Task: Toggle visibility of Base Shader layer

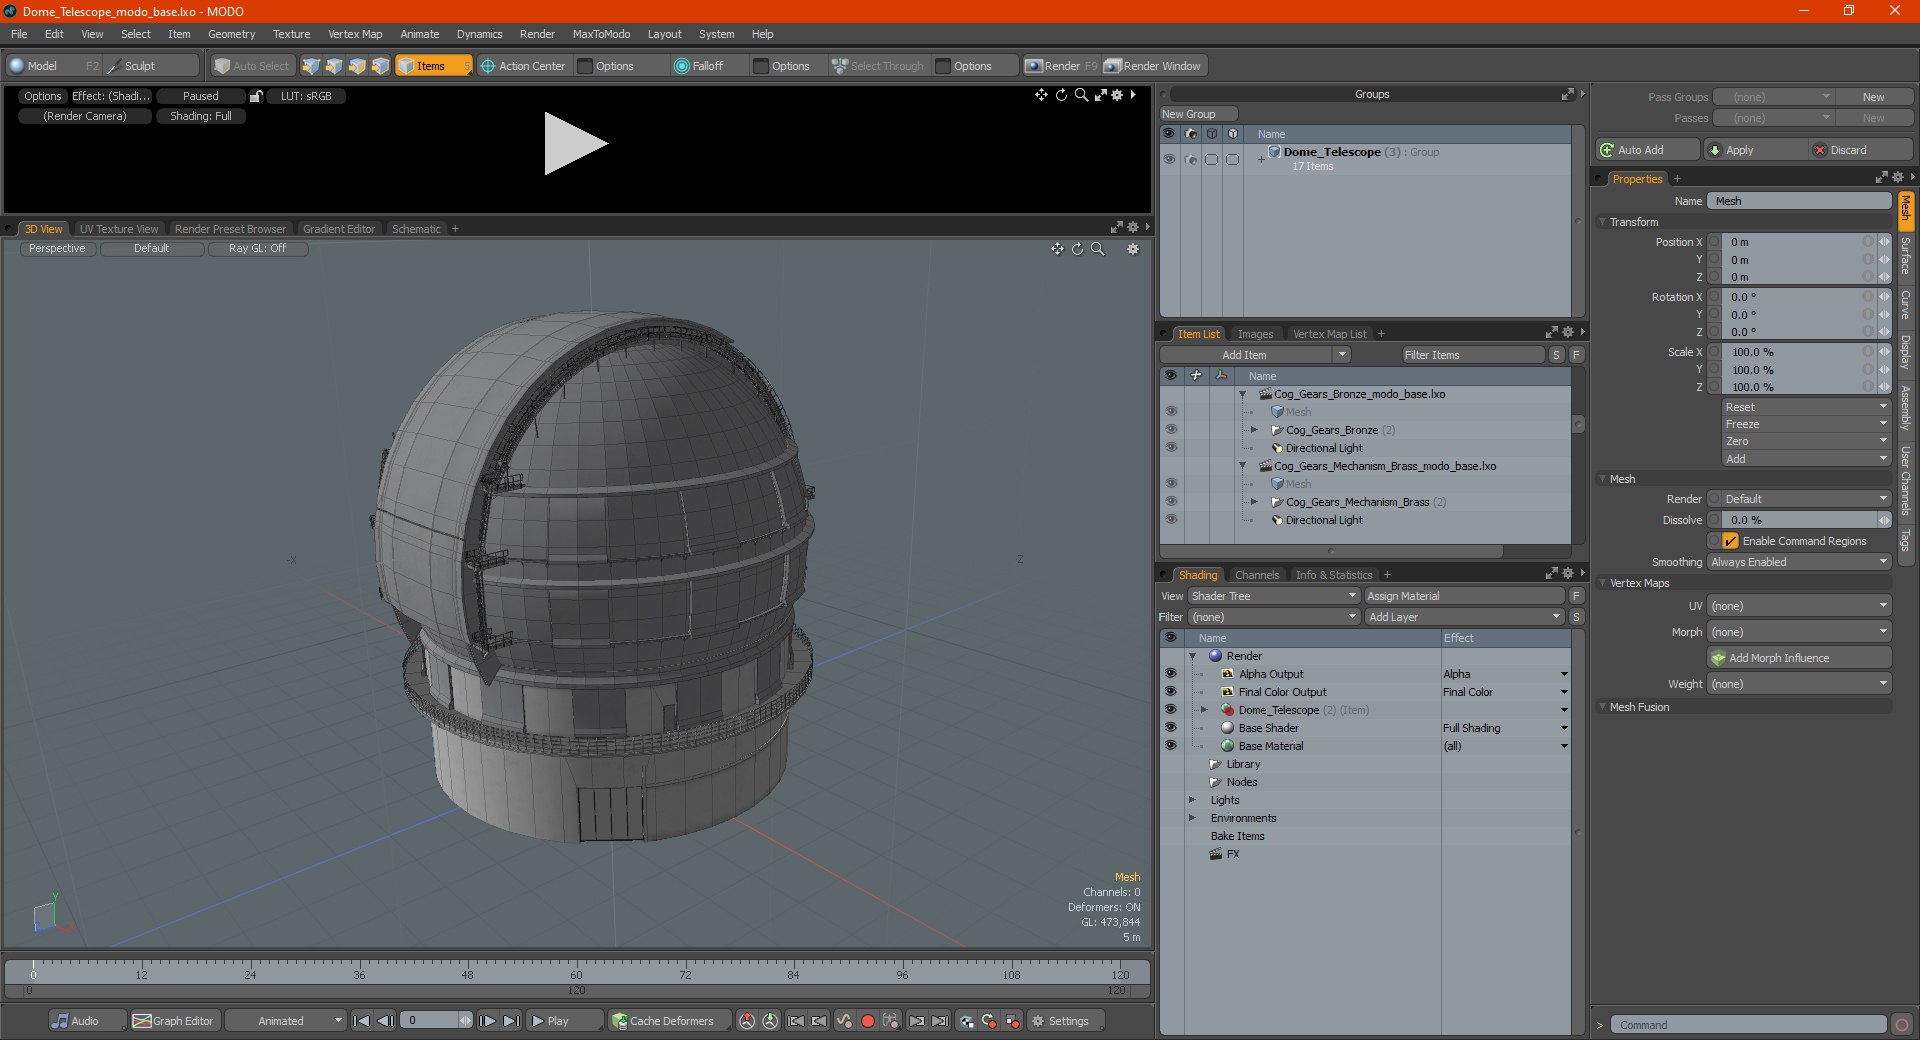Action: click(x=1171, y=728)
